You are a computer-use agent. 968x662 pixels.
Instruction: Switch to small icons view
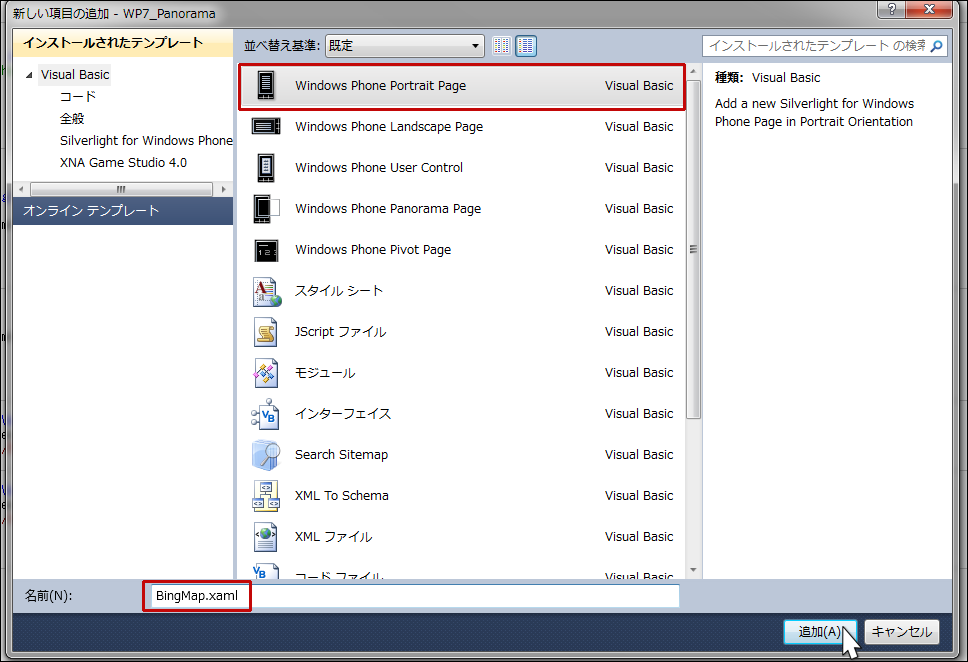click(x=501, y=46)
